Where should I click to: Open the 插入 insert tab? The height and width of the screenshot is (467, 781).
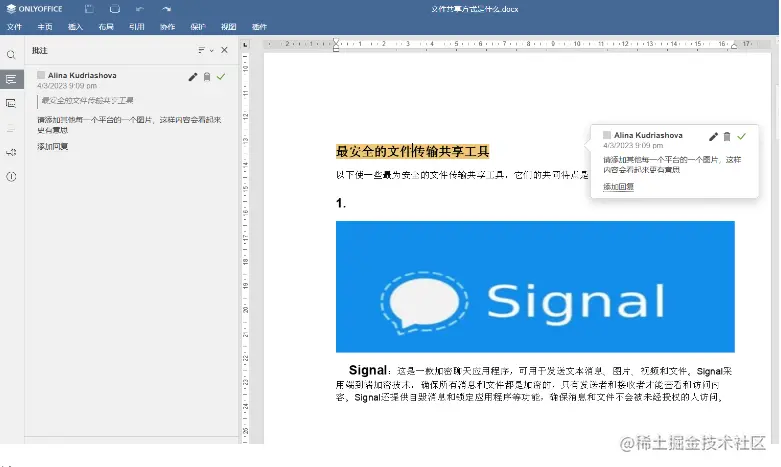75,27
